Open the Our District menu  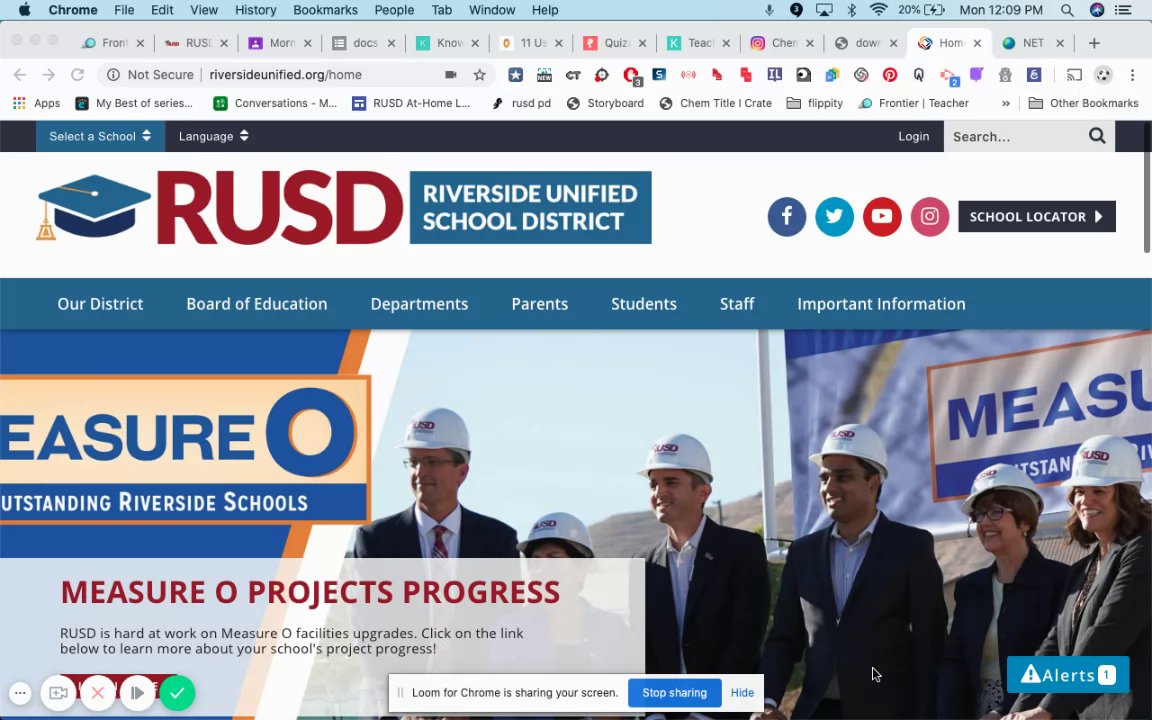100,304
